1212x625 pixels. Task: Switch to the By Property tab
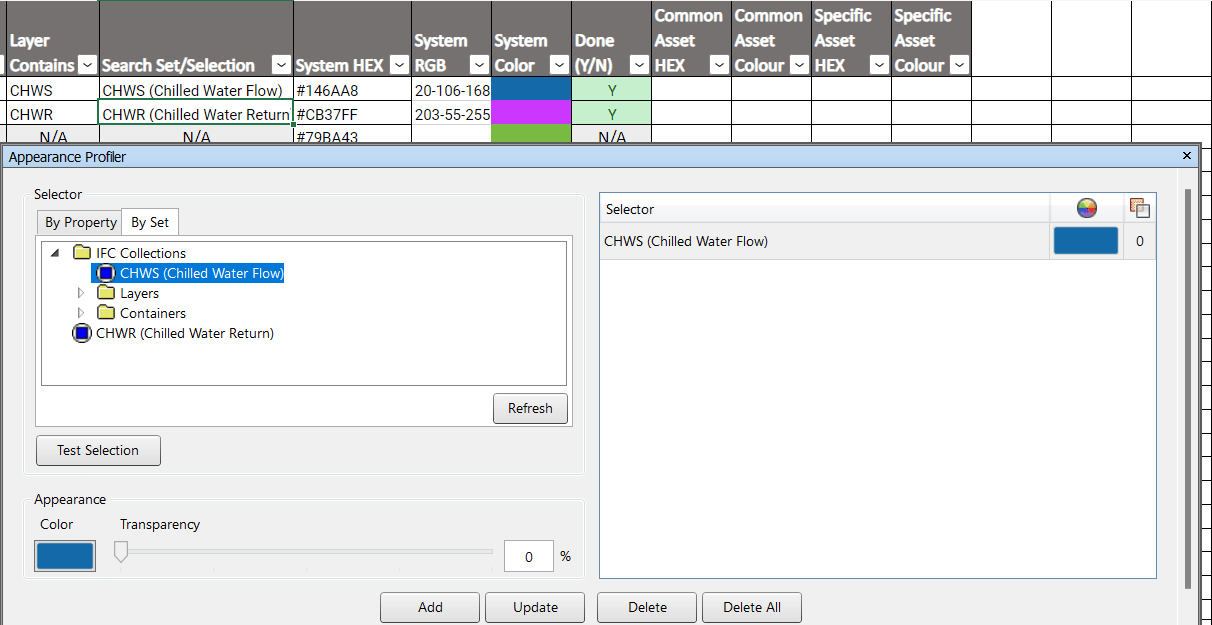click(x=79, y=221)
